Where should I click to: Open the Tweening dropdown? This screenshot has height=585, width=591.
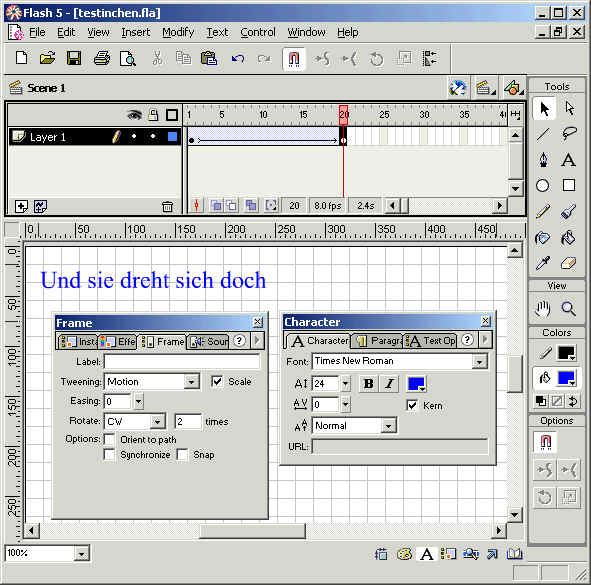click(x=192, y=382)
